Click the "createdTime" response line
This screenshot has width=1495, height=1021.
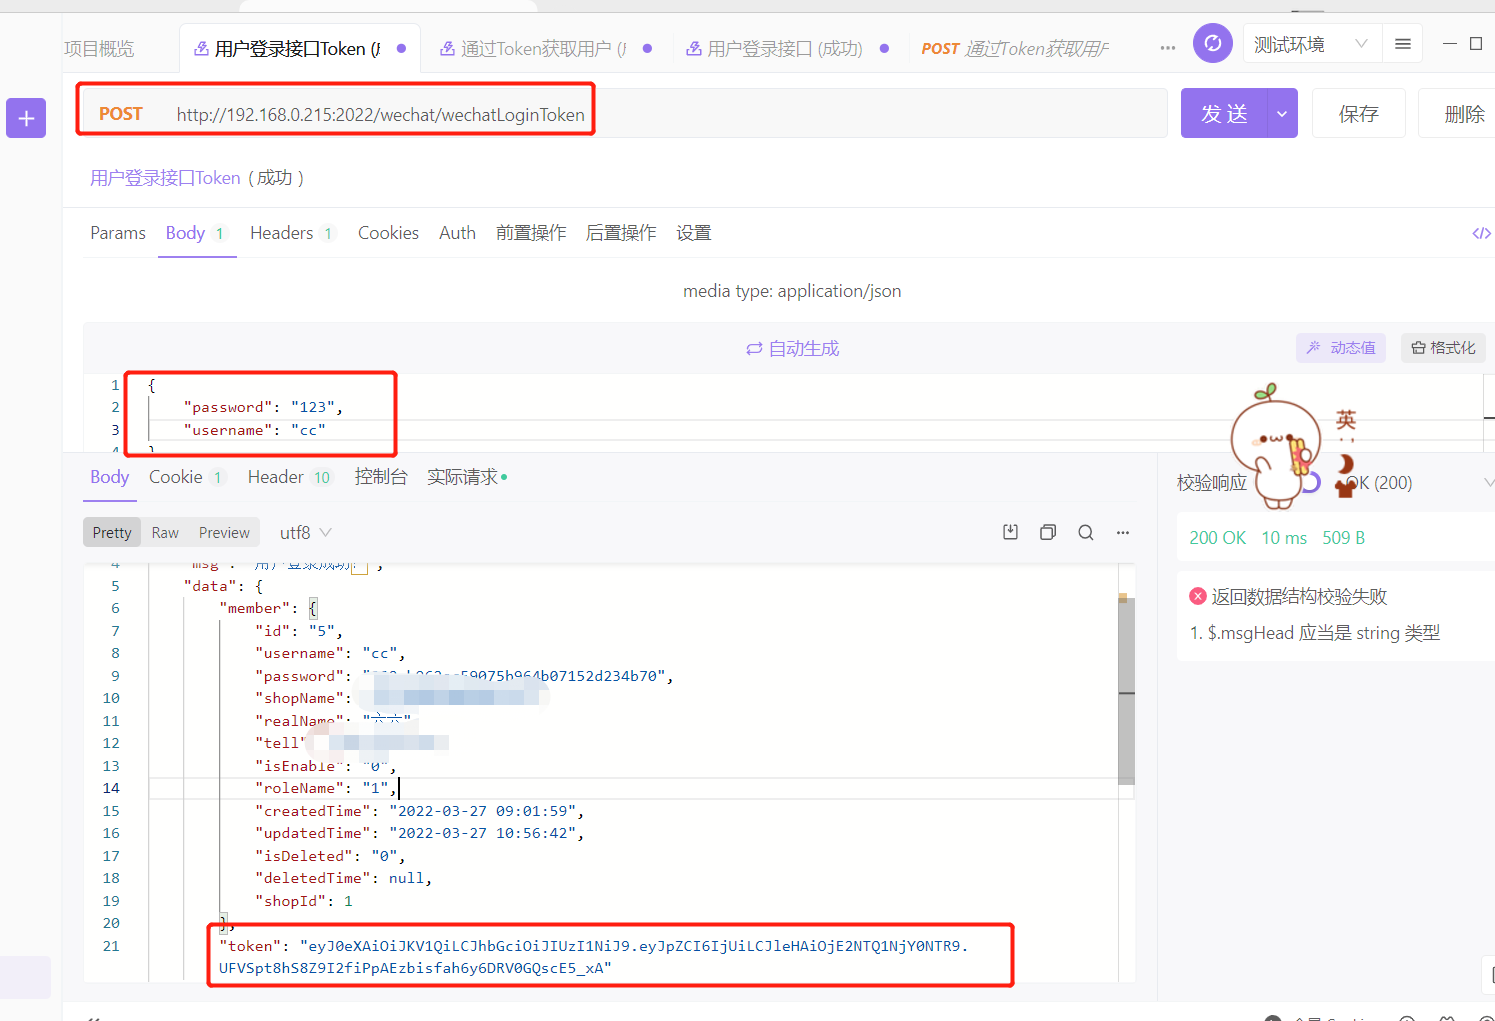[419, 811]
